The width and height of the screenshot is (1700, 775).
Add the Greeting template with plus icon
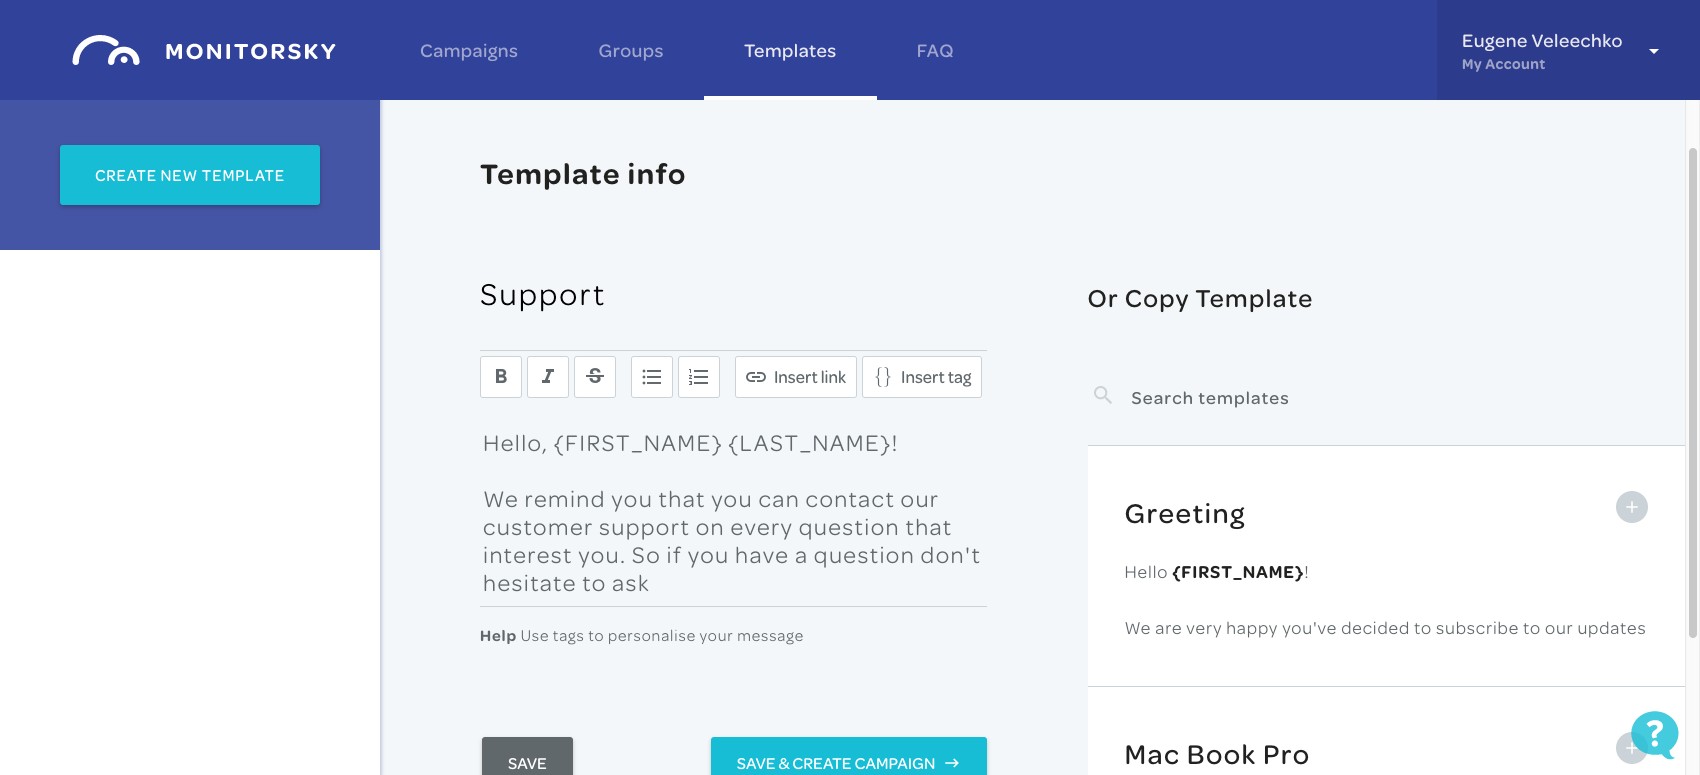click(1632, 507)
